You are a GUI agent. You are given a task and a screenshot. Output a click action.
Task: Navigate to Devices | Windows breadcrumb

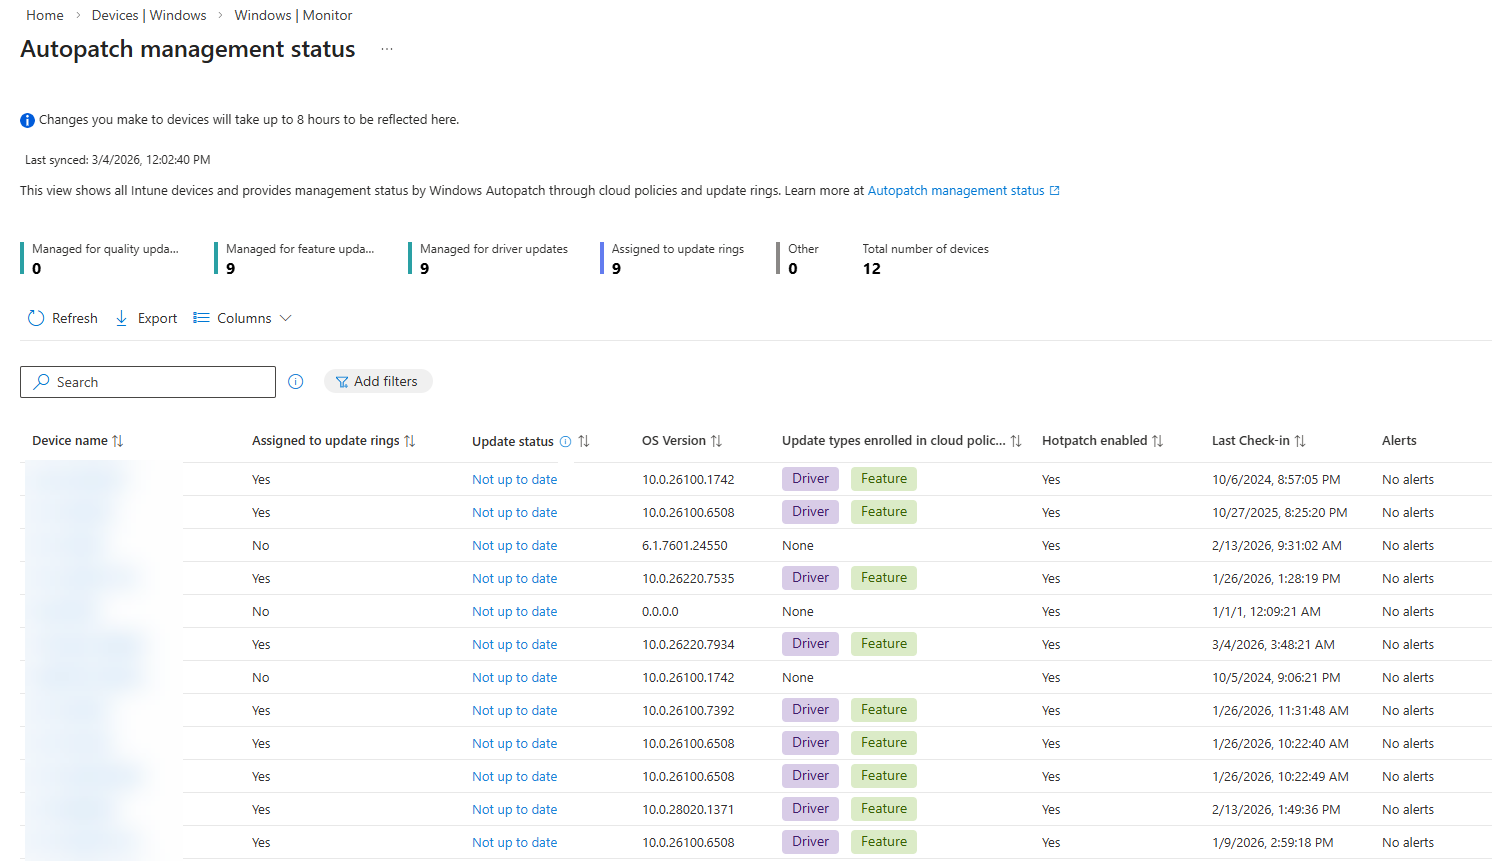149,15
